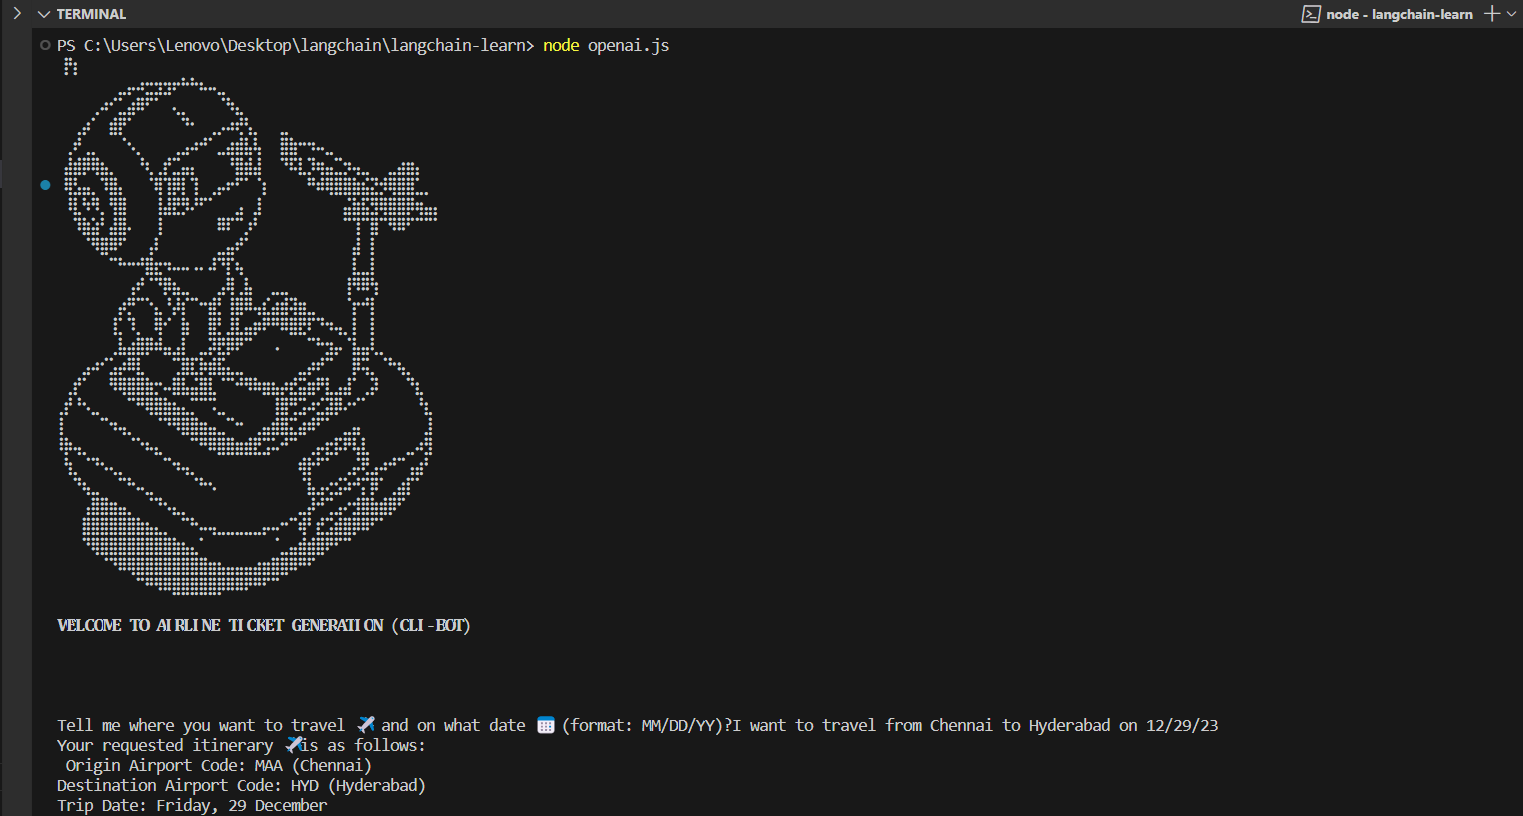Click the 'Trip Date: Friday, 29 December' line
Image resolution: width=1523 pixels, height=816 pixels.
tap(192, 805)
